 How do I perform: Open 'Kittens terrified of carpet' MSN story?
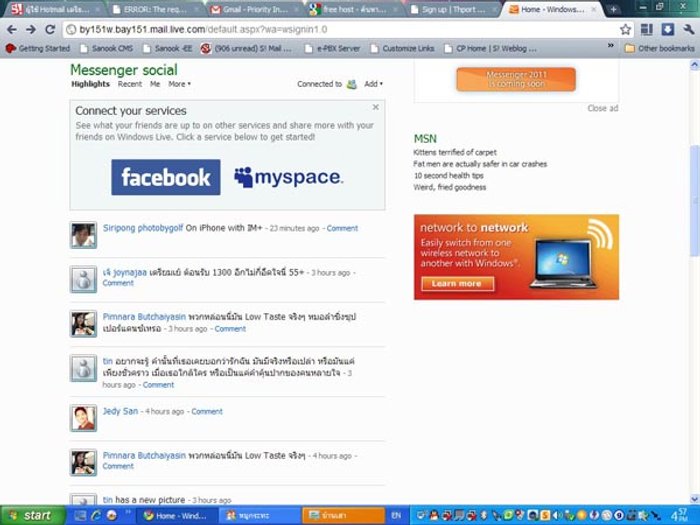(455, 152)
